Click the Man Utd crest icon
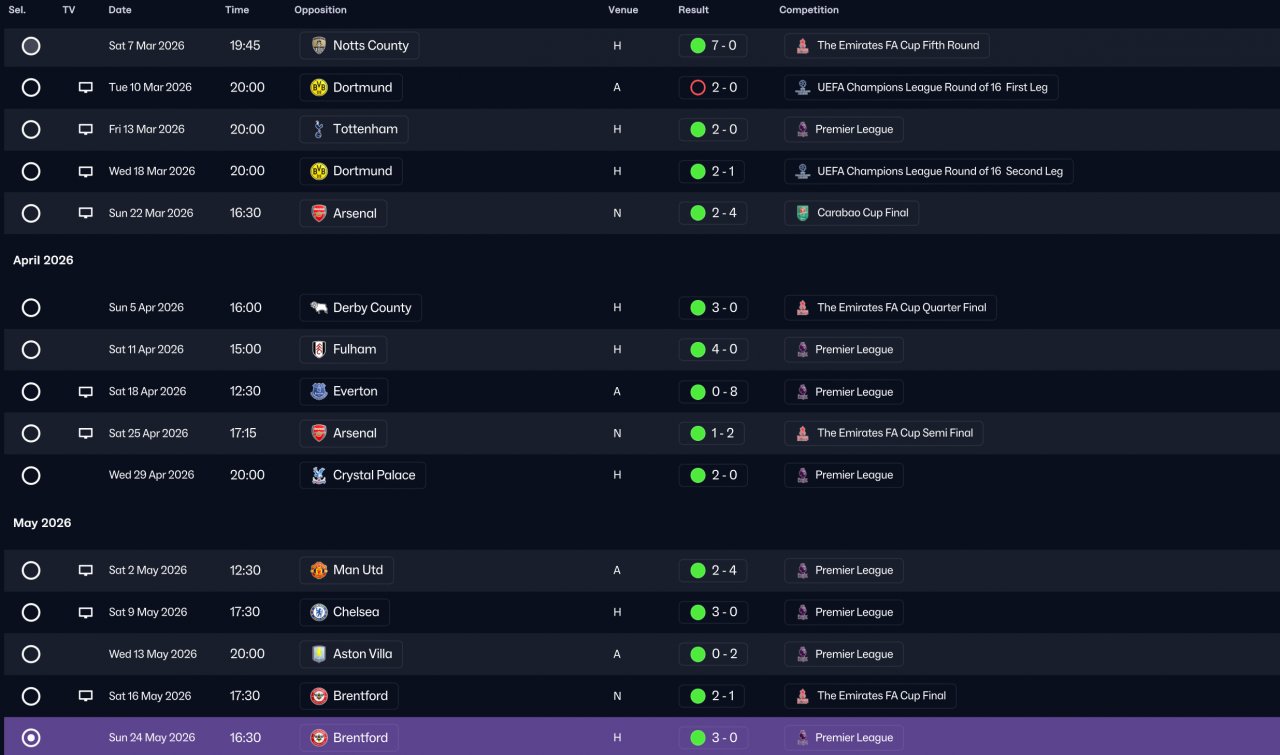Viewport: 1280px width, 755px height. click(319, 570)
